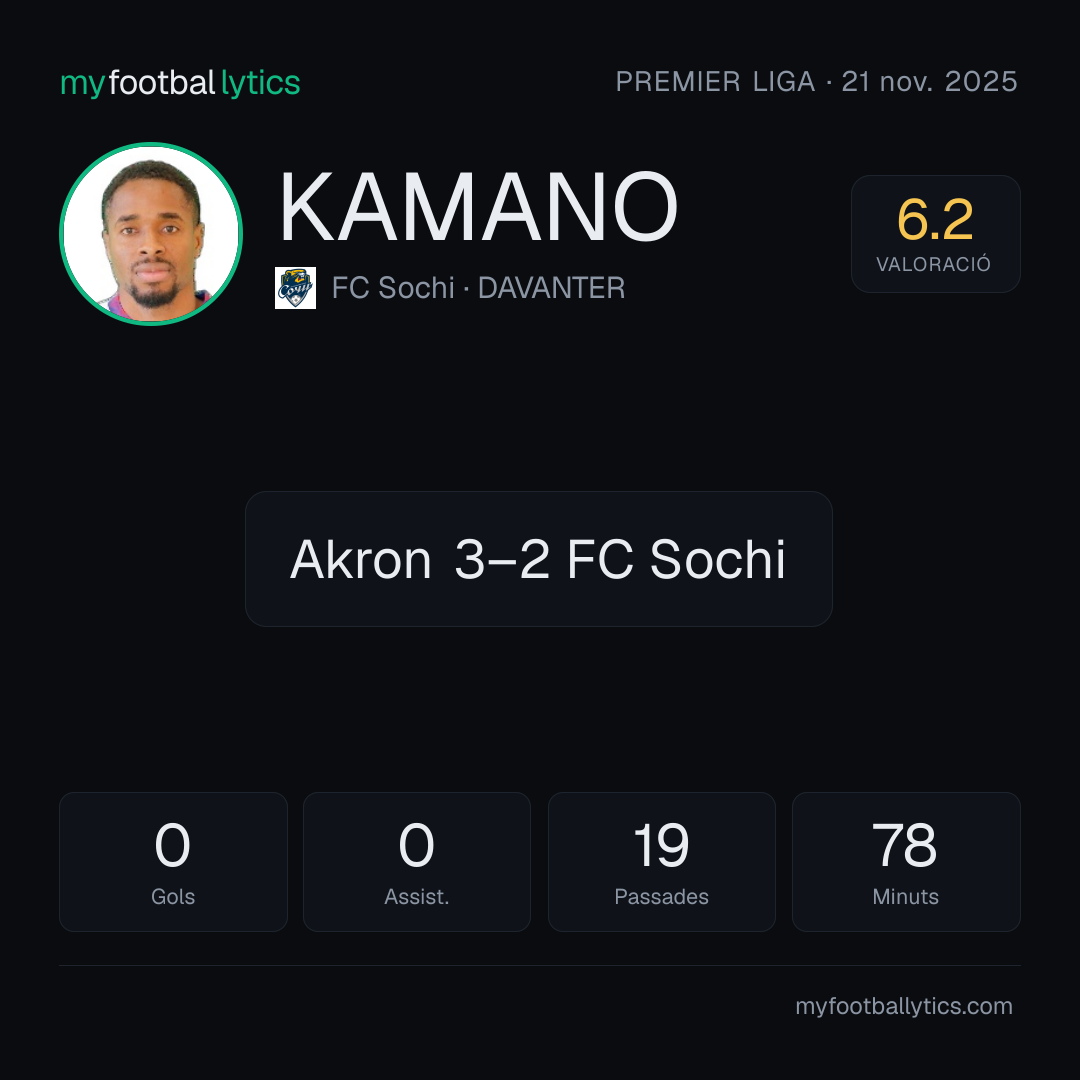Screen dimensions: 1080x1080
Task: Select the Assist. stat tile
Action: click(x=417, y=862)
